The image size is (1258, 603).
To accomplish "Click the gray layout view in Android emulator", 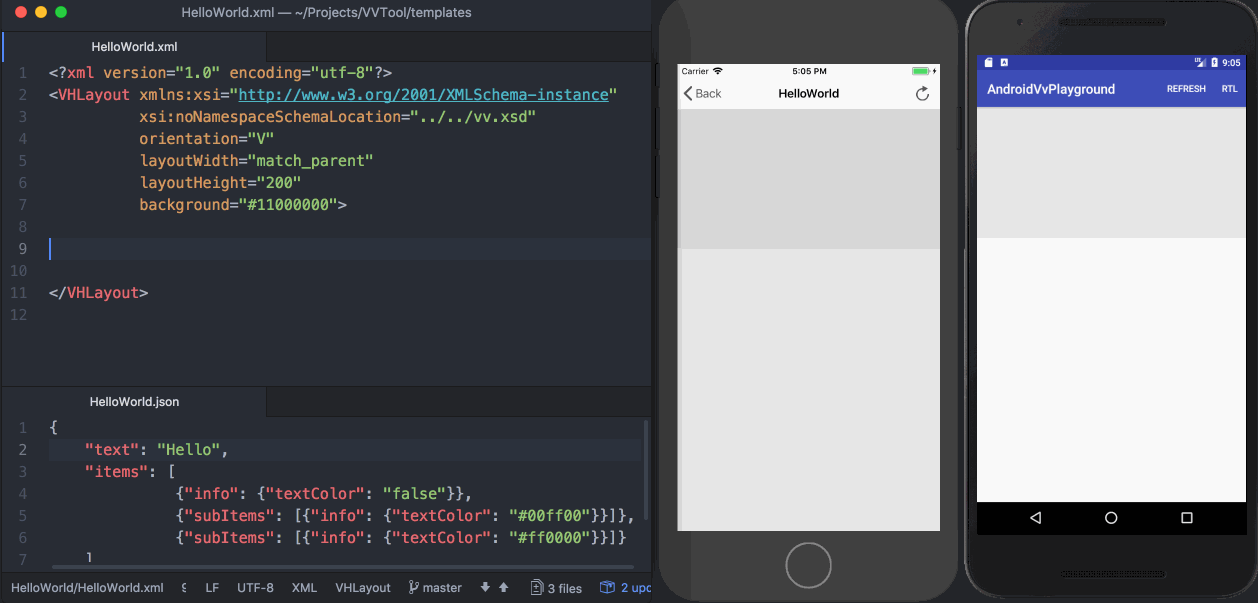I will pyautogui.click(x=1110, y=173).
